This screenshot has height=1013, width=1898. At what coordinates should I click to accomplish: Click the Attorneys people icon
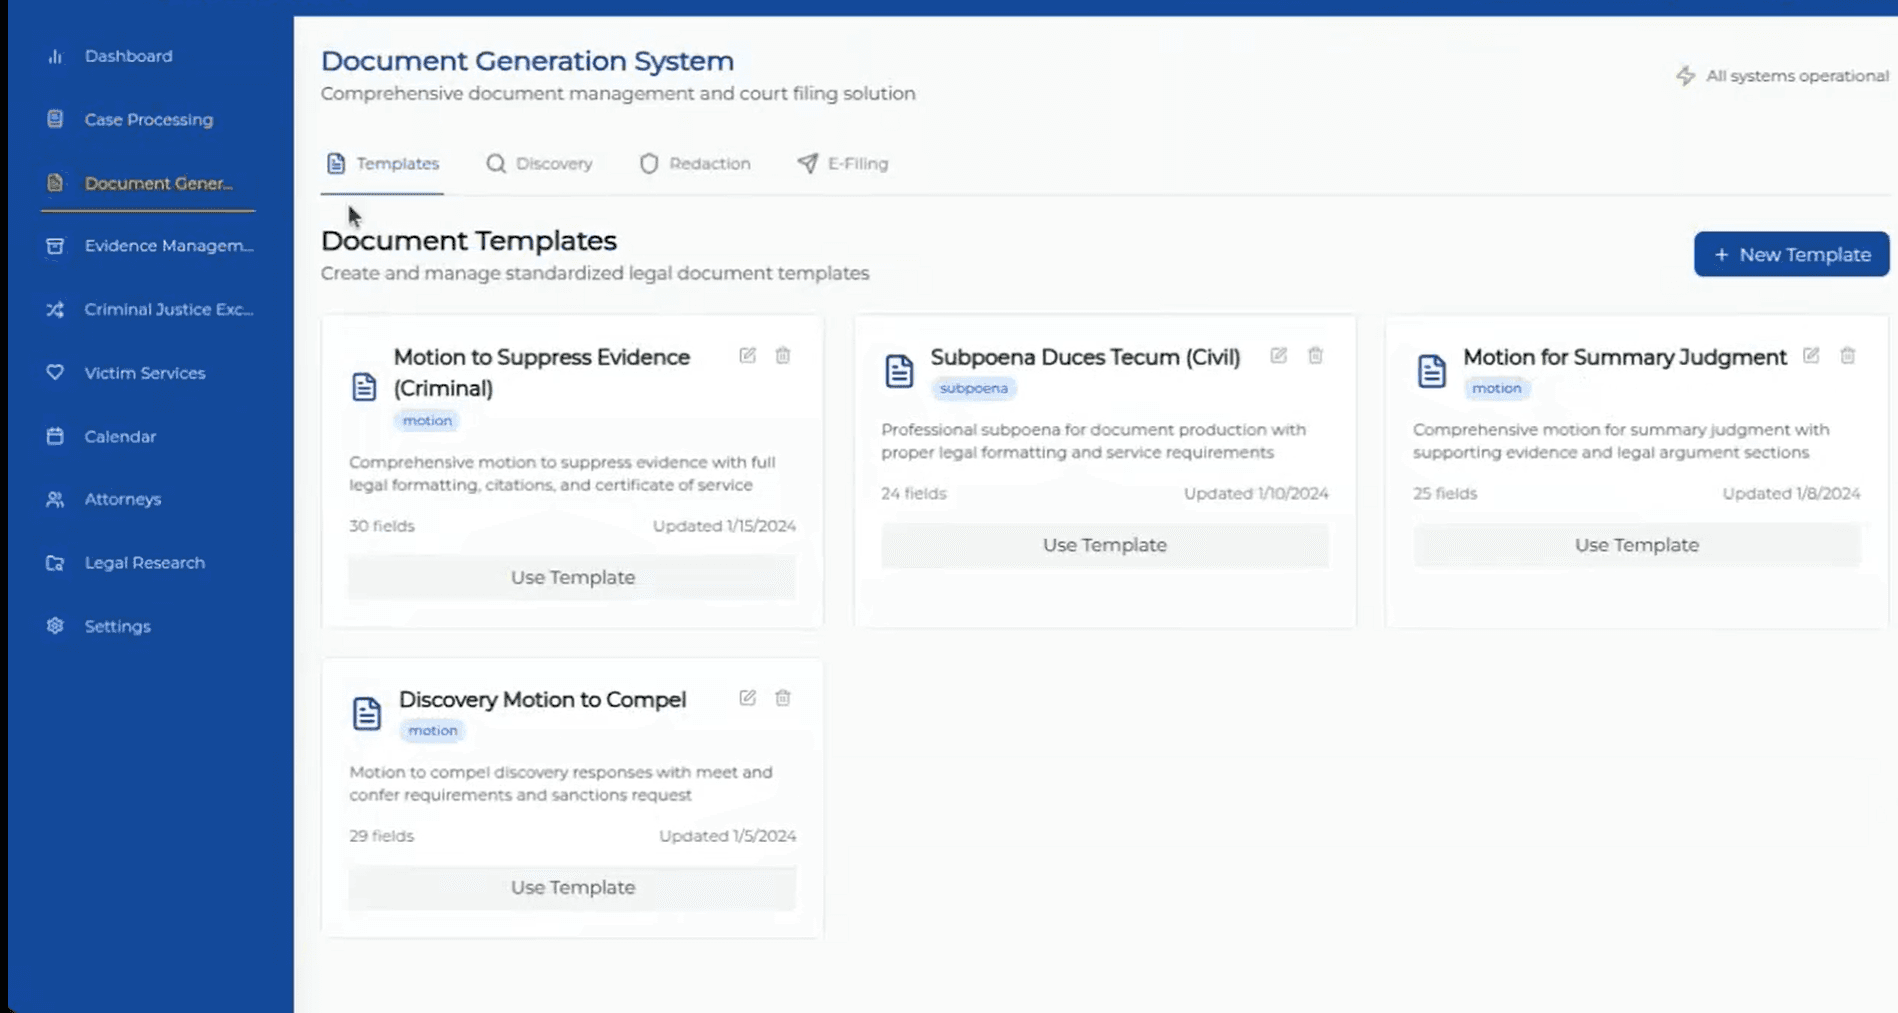pyautogui.click(x=55, y=499)
